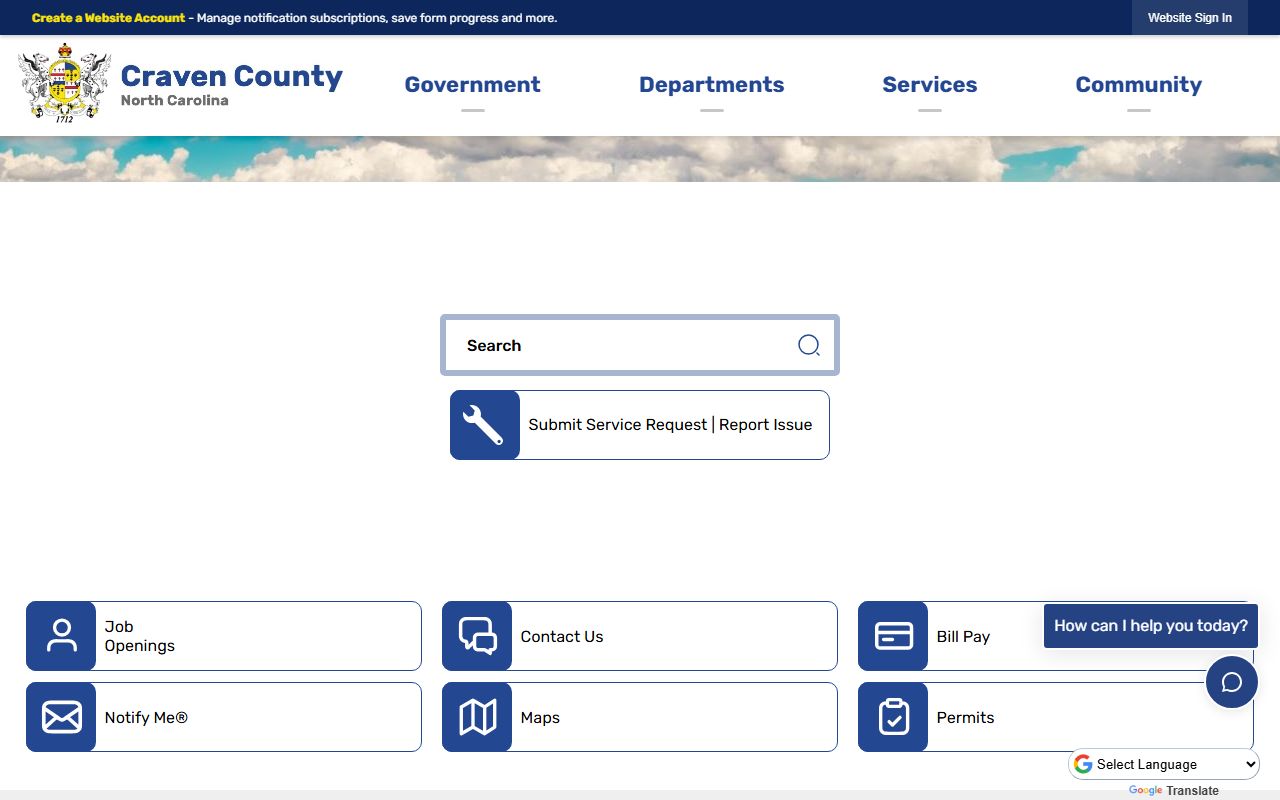Click the credit card Bill Pay icon
1280x800 pixels.
point(893,636)
